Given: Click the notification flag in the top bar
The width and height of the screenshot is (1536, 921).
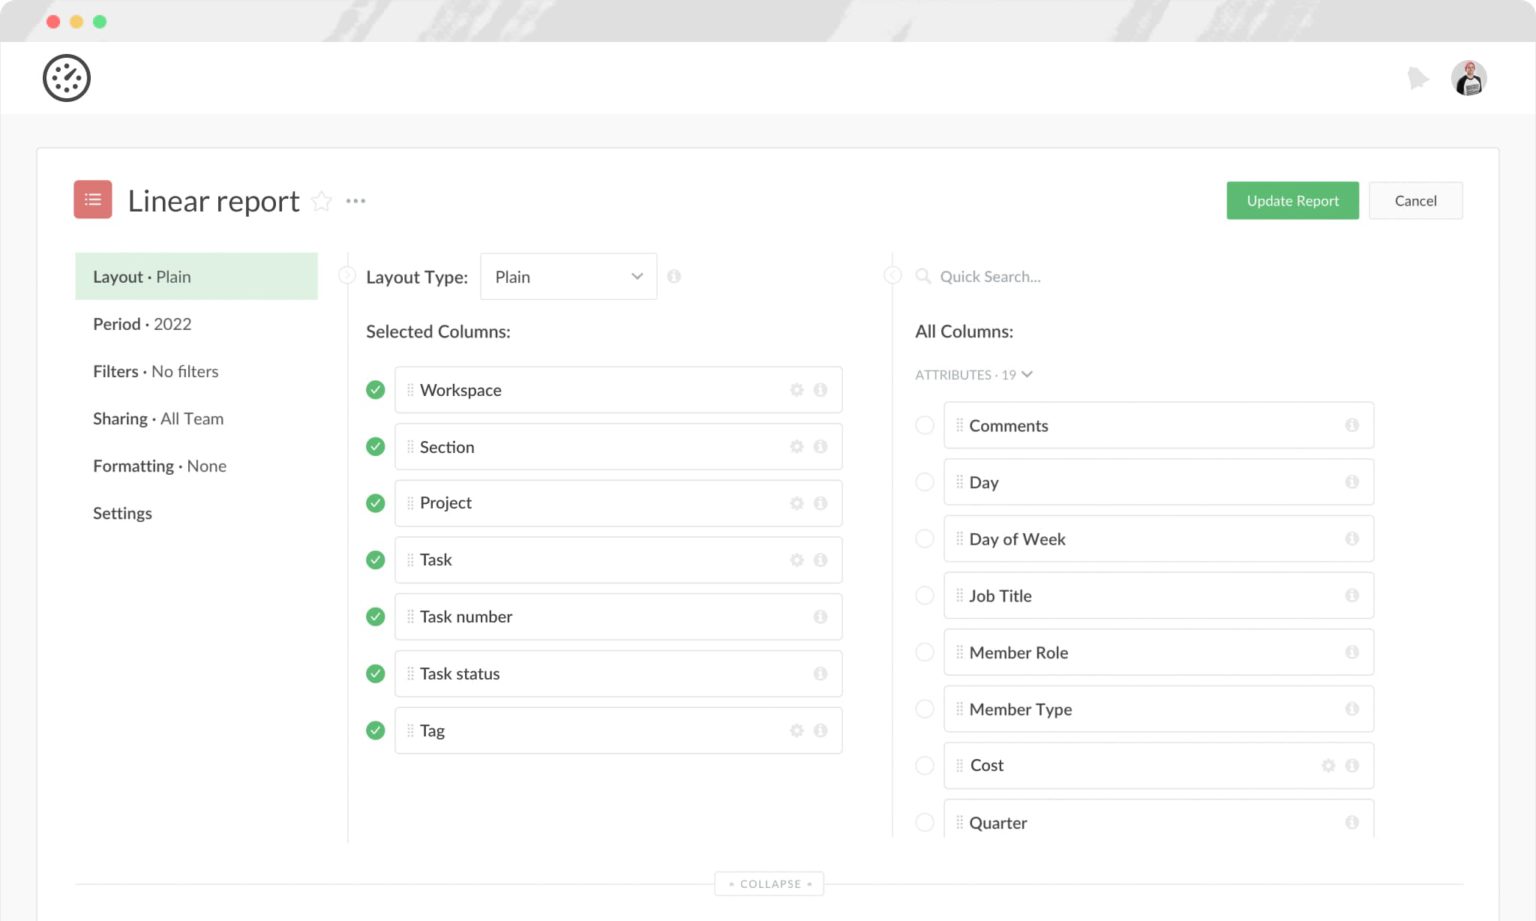Looking at the screenshot, I should point(1419,77).
